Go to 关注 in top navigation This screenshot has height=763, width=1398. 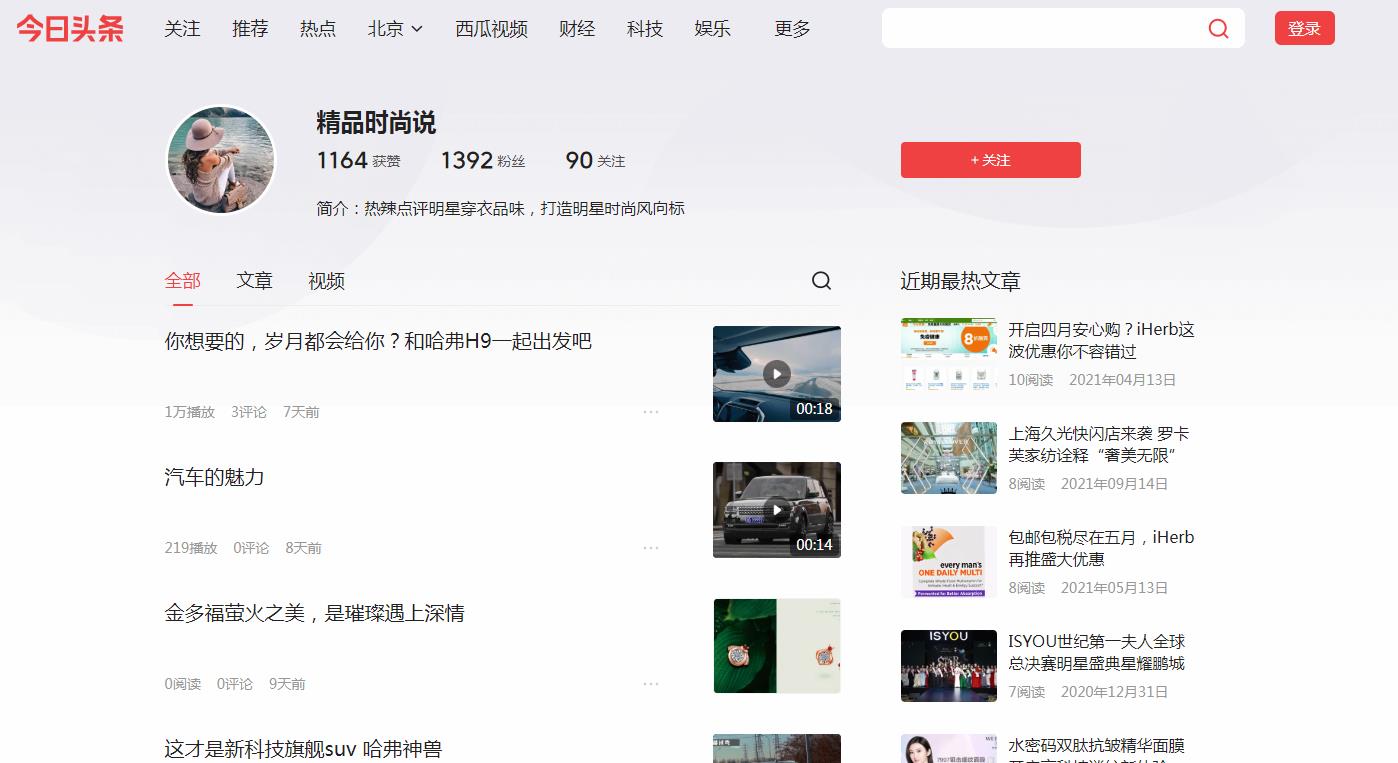182,29
